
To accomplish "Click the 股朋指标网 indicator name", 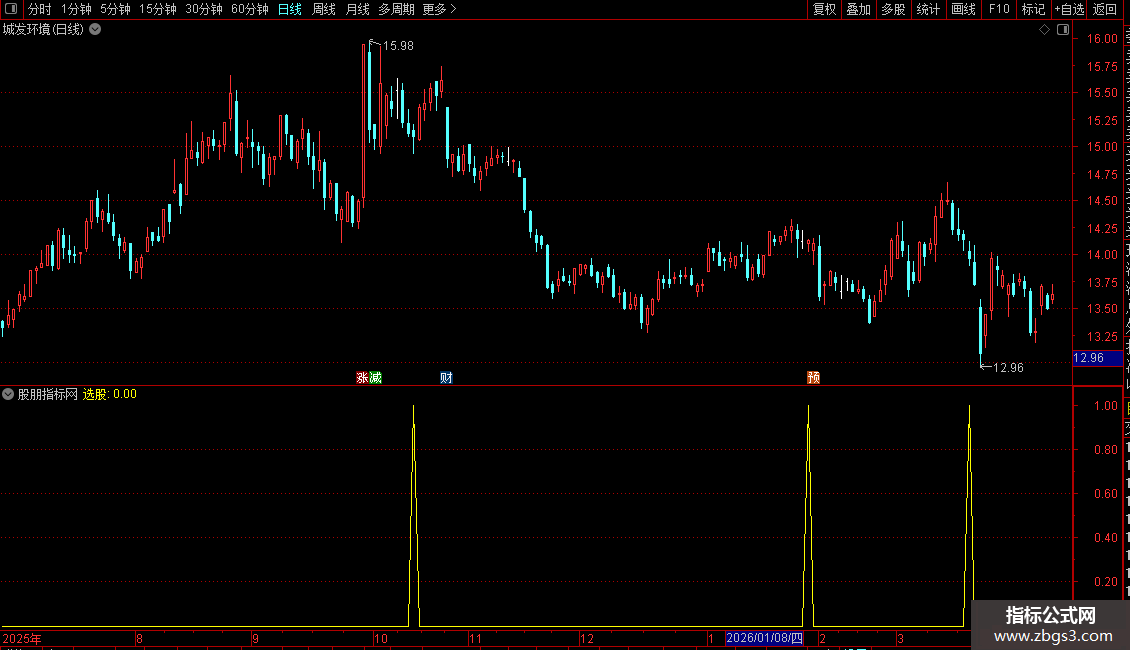I will pos(48,394).
